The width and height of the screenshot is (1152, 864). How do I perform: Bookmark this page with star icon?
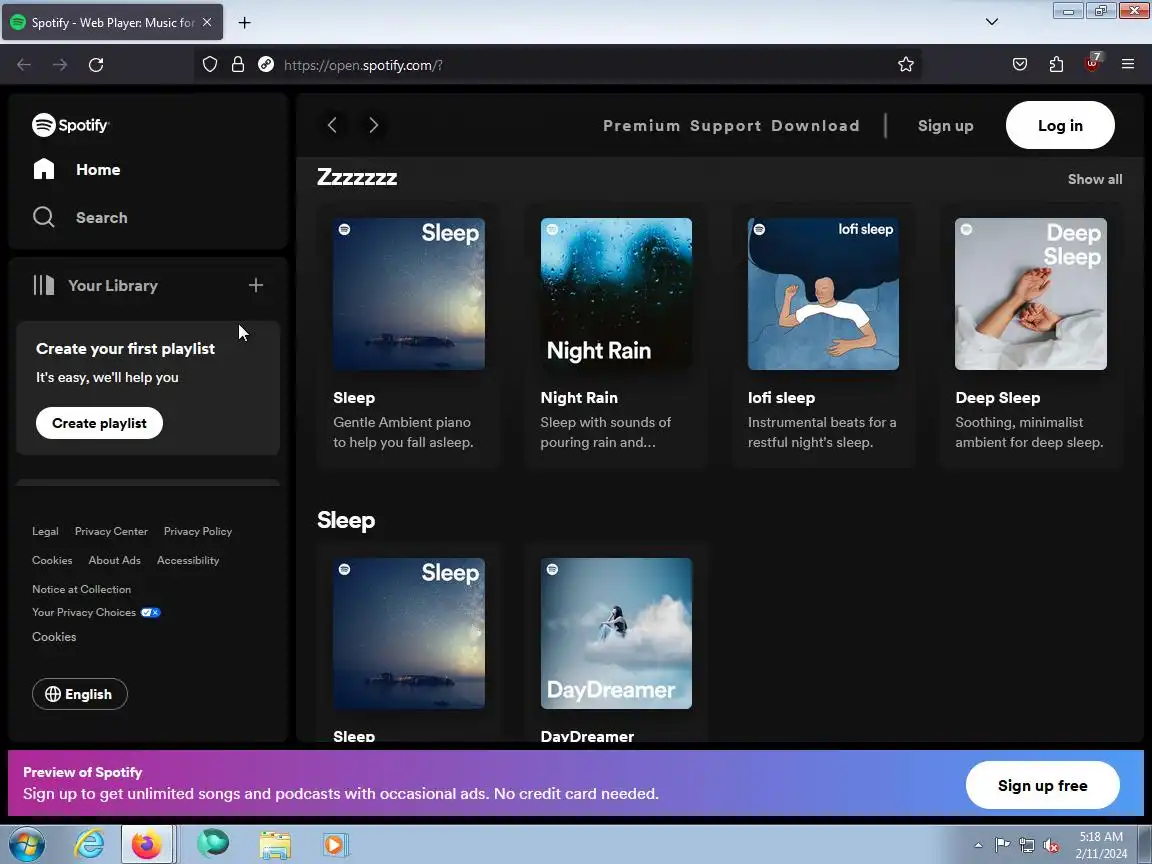[906, 65]
